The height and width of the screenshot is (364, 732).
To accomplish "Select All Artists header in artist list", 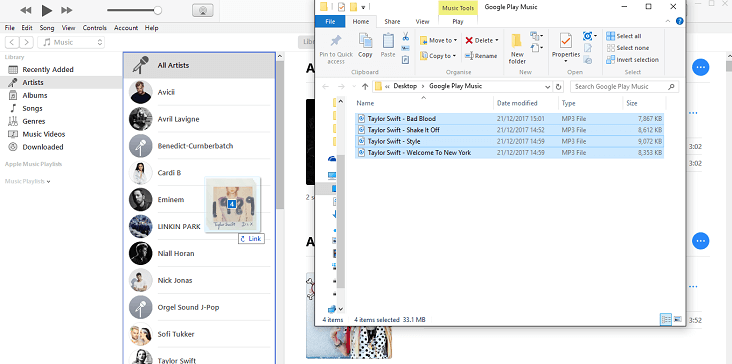I will 200,65.
